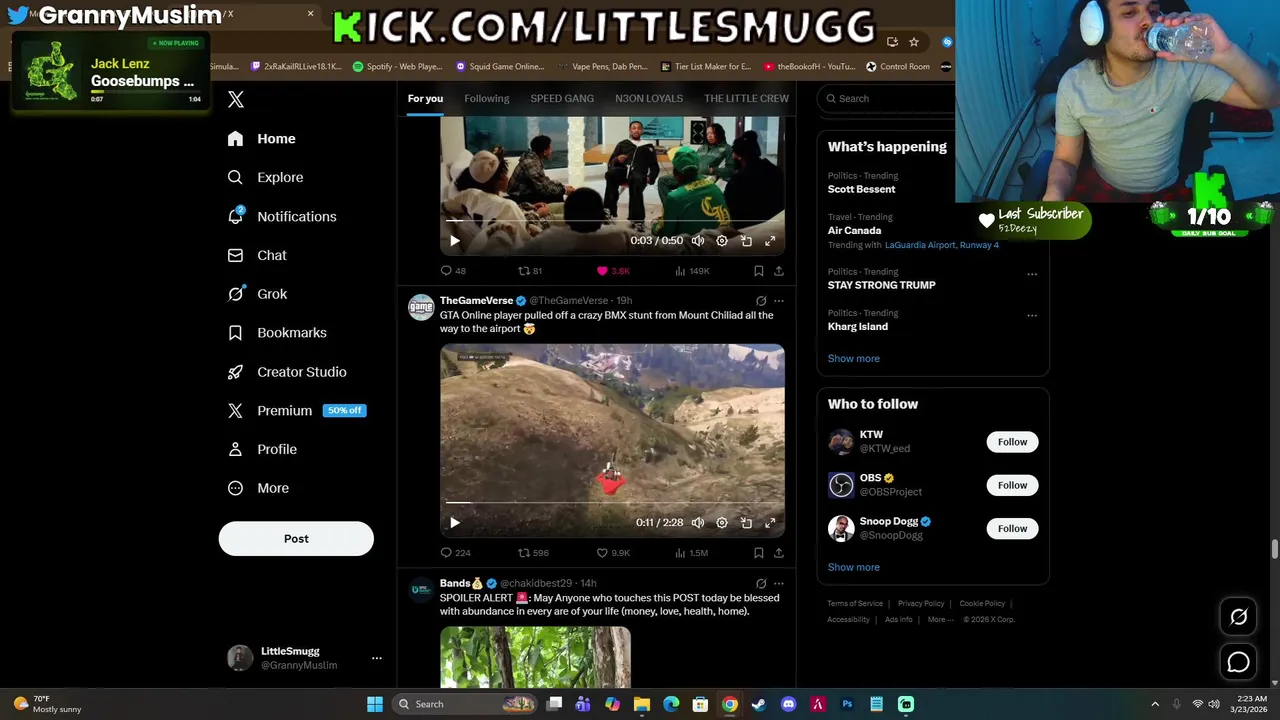The width and height of the screenshot is (1280, 720).
Task: View analytics showing 149K views
Action: (692, 271)
